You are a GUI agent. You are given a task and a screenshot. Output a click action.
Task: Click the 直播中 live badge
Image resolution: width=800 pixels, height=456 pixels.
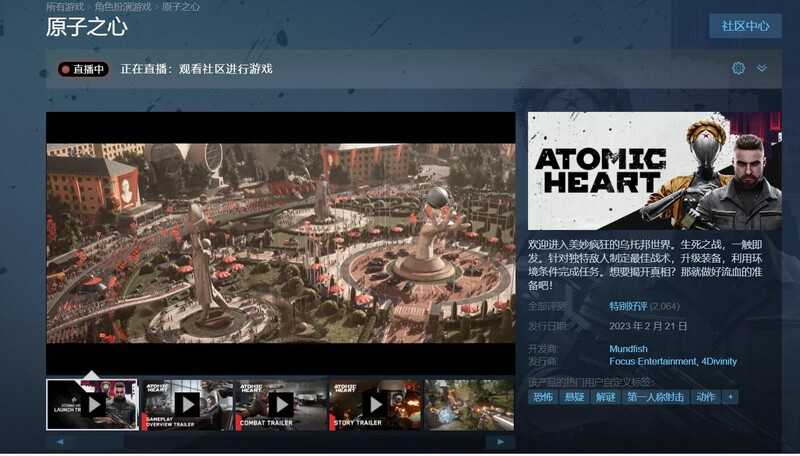coord(83,69)
